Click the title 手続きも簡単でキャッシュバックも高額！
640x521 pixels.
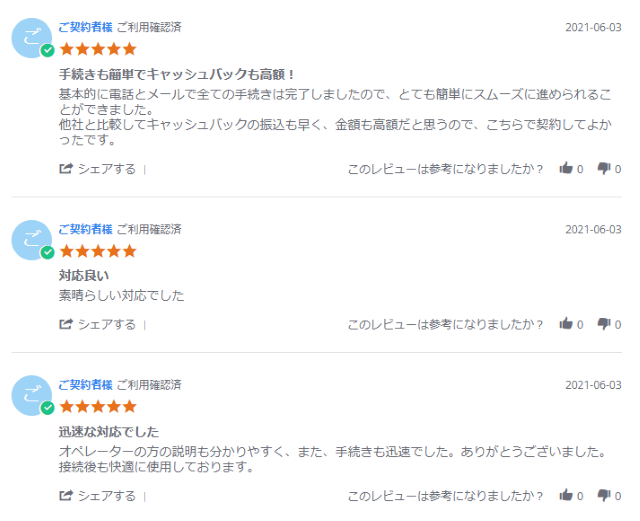(178, 75)
